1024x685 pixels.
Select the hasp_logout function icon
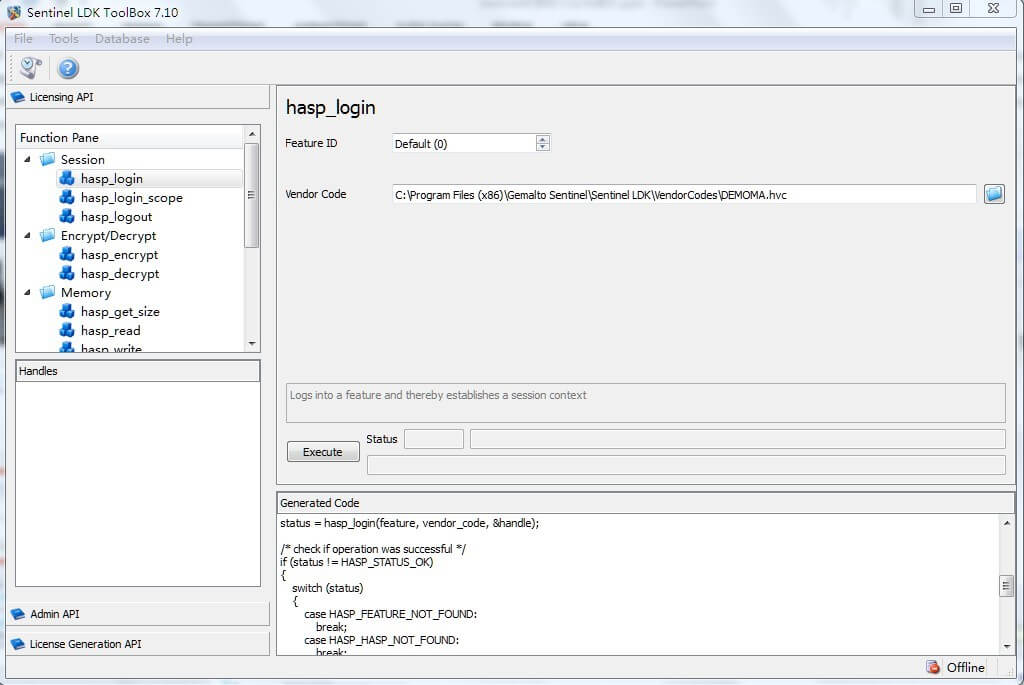click(x=67, y=217)
